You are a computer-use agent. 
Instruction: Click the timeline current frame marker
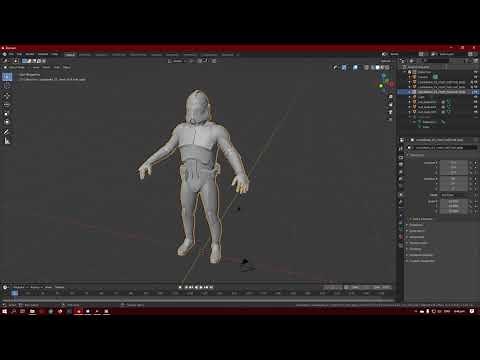point(15,293)
